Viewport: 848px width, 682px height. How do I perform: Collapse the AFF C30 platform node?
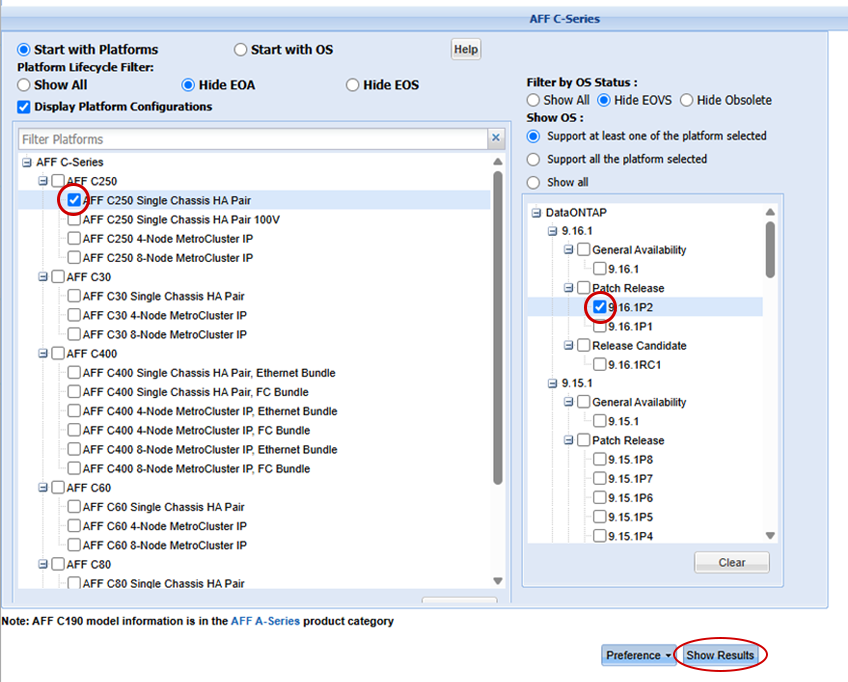43,277
